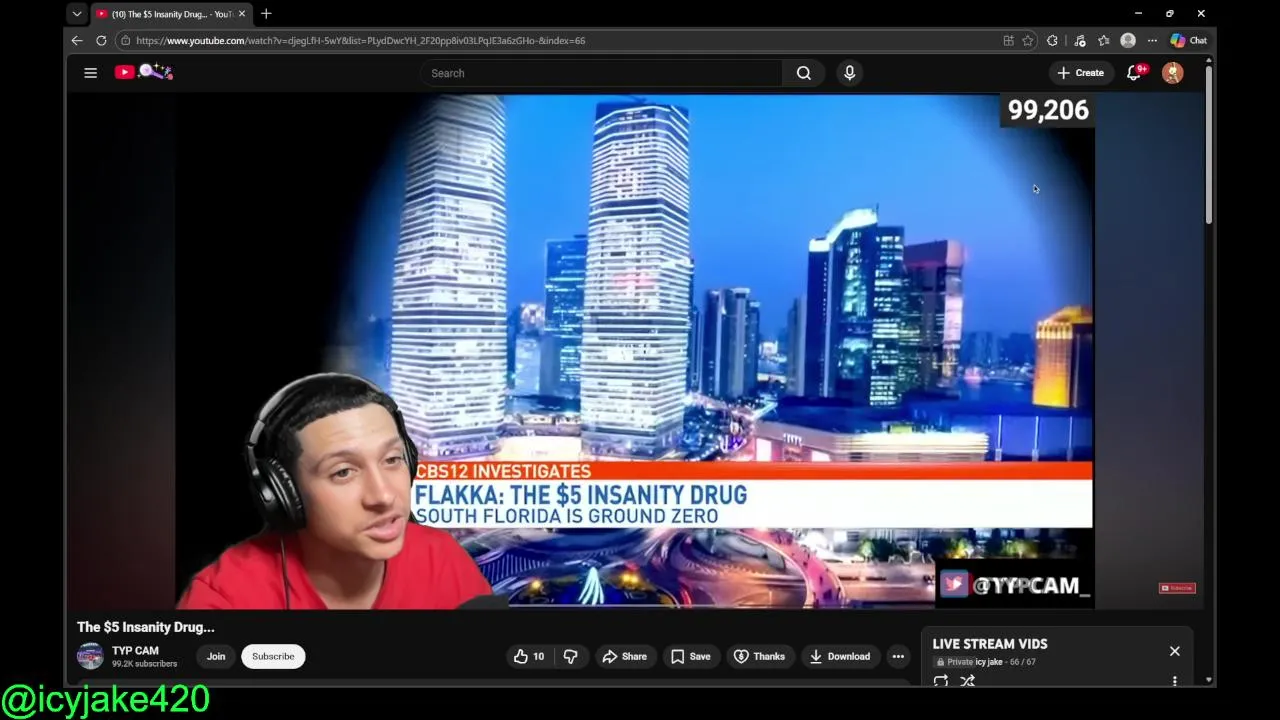
Task: Open Create menu
Action: tap(1081, 73)
